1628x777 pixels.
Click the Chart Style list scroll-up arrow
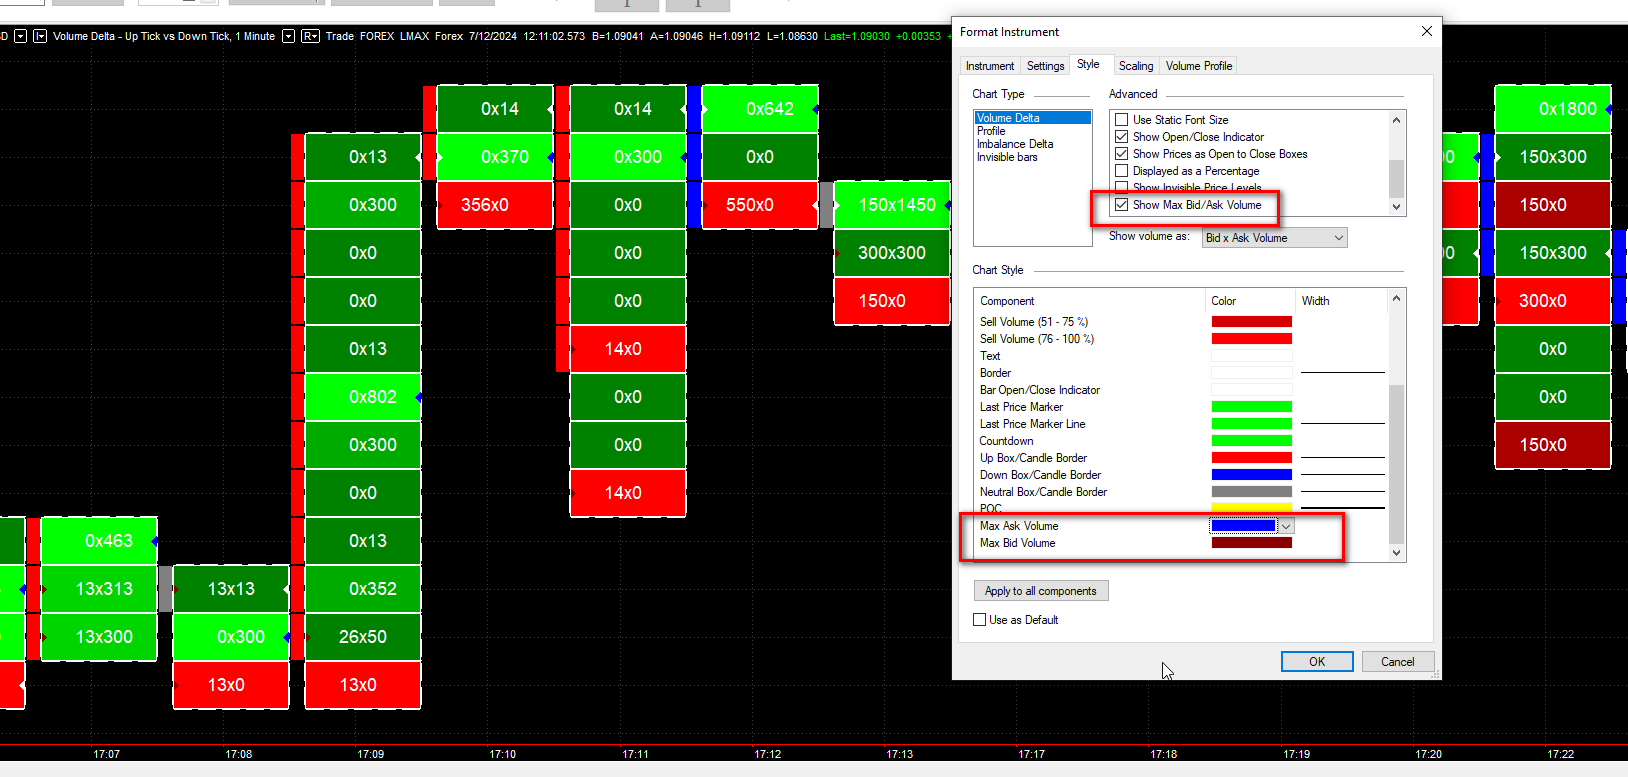click(1397, 298)
